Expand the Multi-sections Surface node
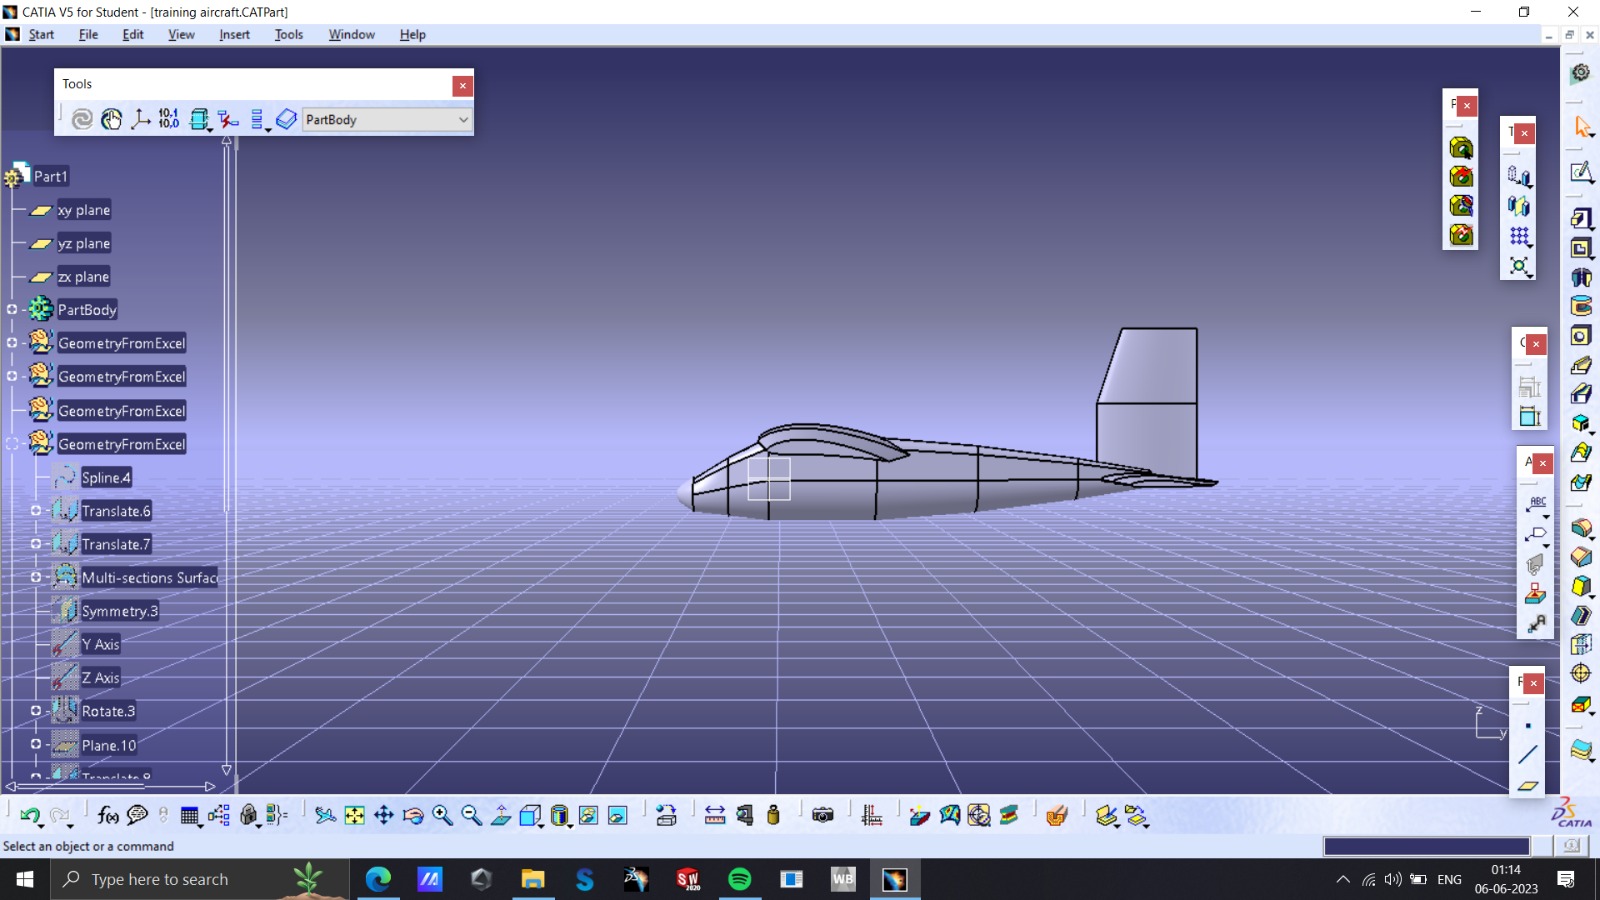Viewport: 1600px width, 900px height. pos(36,577)
